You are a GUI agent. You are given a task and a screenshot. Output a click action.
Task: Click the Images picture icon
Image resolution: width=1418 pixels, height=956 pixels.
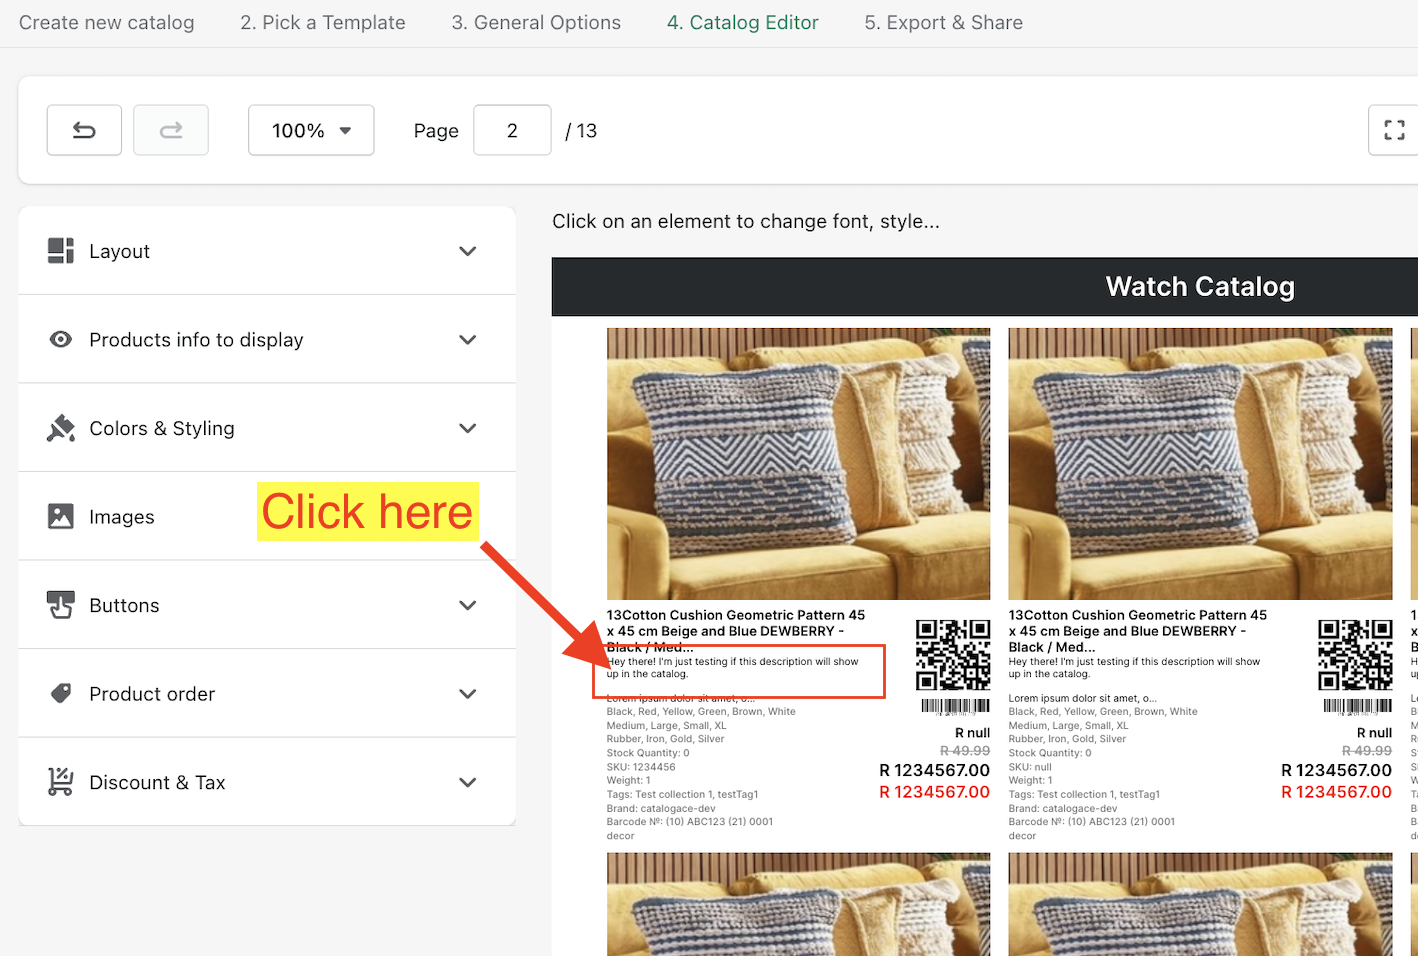[61, 517]
